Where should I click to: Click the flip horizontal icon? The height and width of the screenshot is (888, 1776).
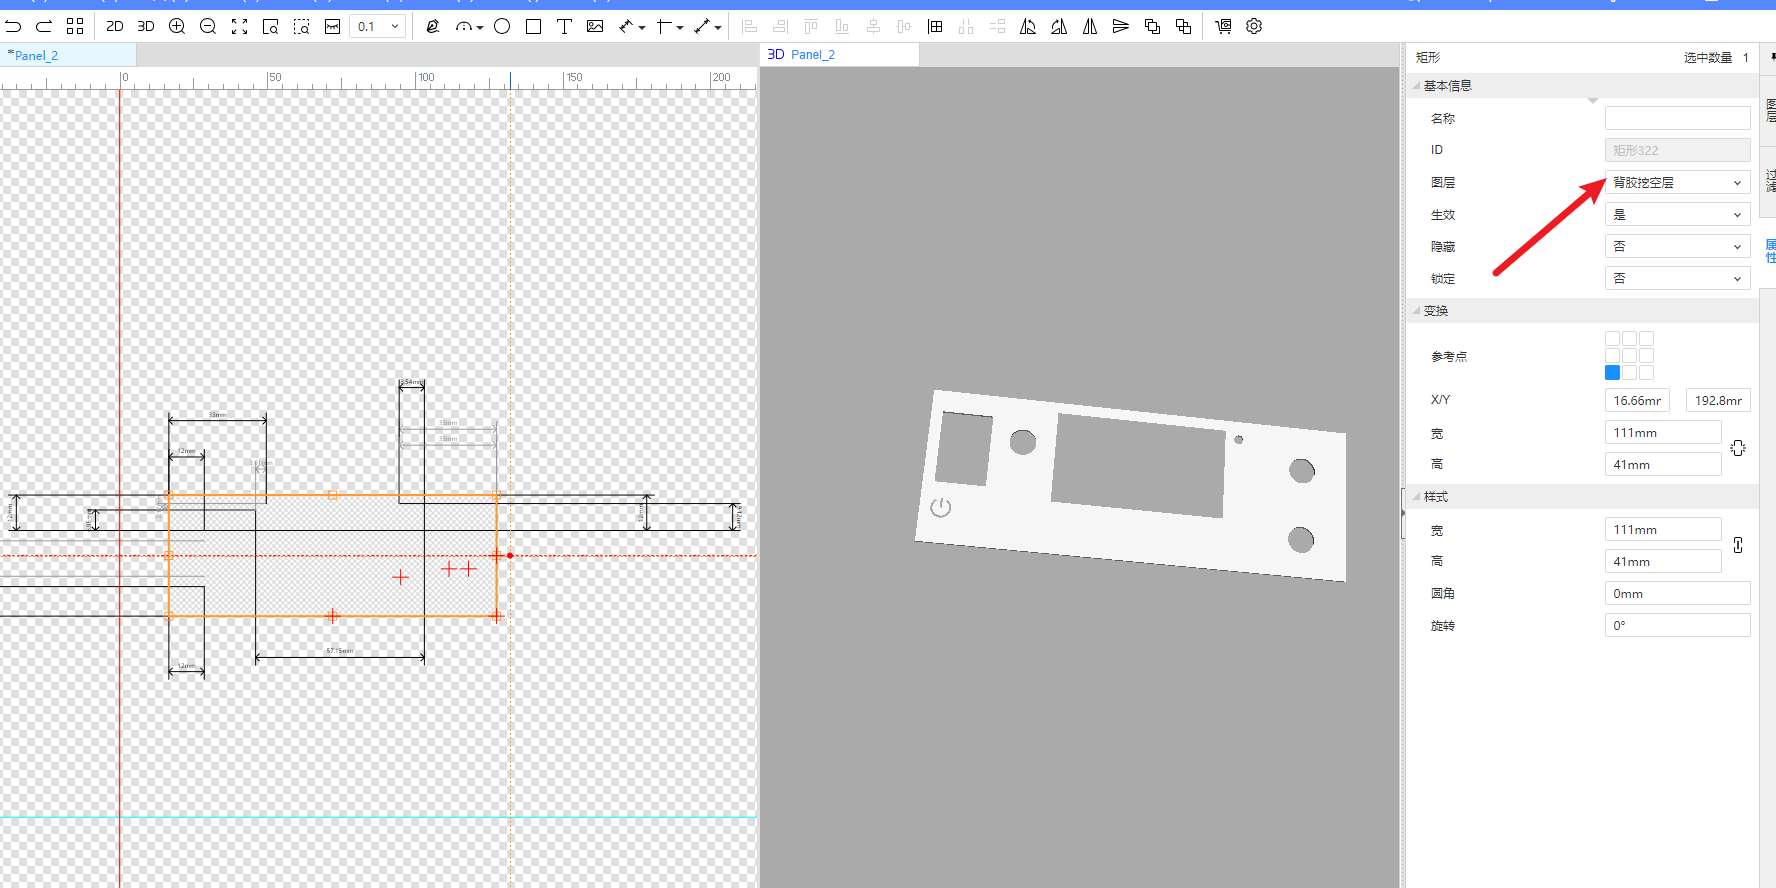[x=1090, y=26]
